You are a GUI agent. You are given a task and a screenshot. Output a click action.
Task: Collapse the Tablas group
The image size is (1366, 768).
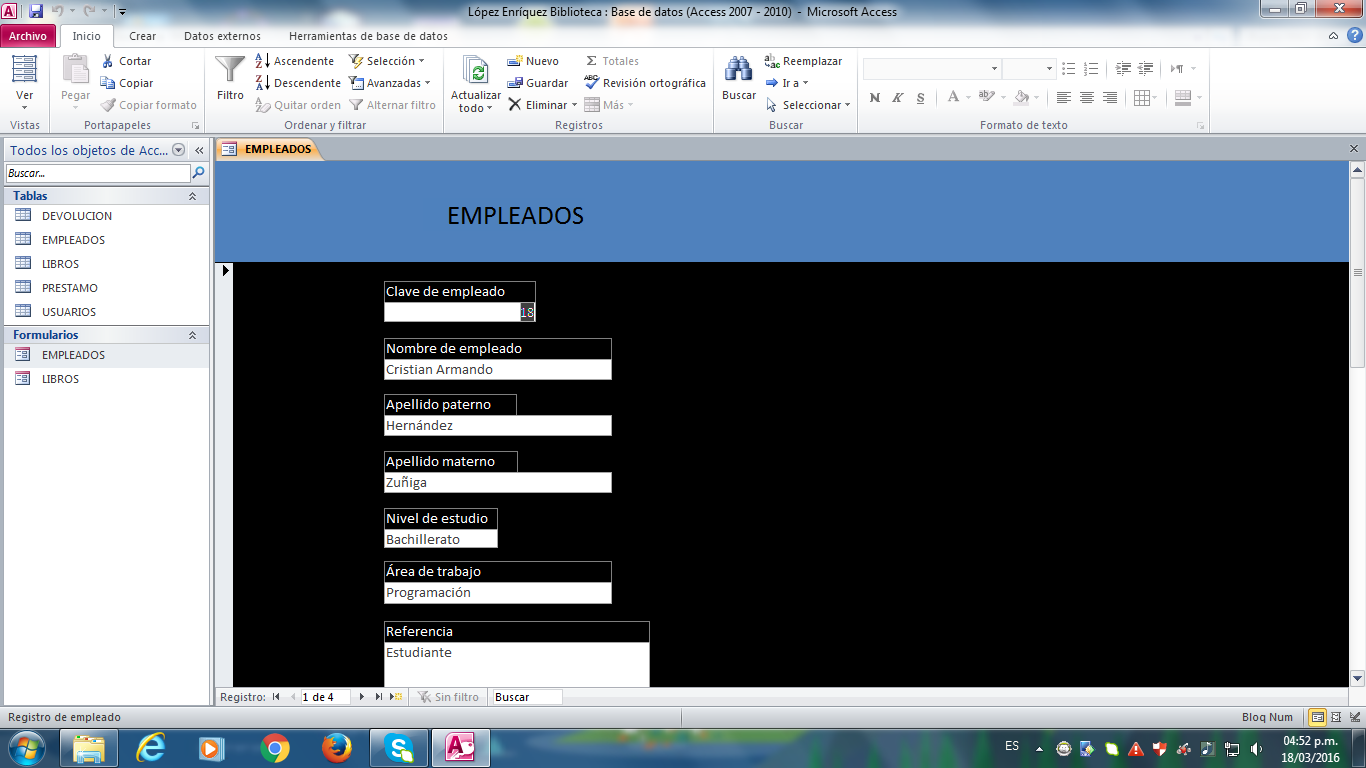pos(192,196)
